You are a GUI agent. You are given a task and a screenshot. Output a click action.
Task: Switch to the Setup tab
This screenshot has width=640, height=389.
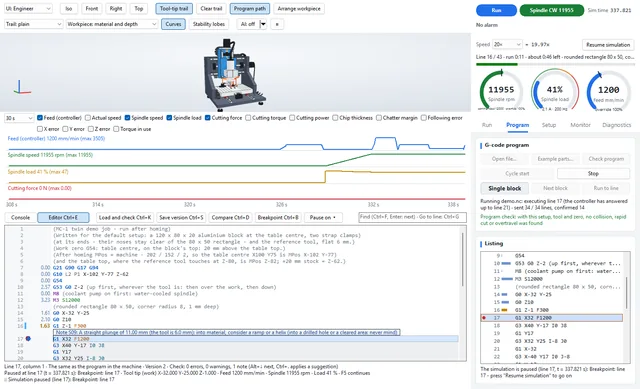[549, 125]
